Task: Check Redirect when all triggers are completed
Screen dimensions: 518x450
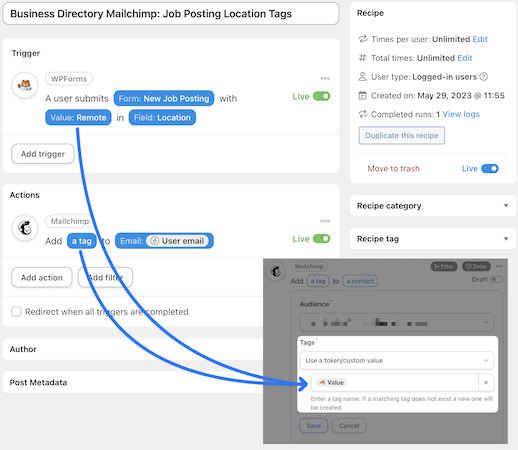Action: [x=16, y=312]
